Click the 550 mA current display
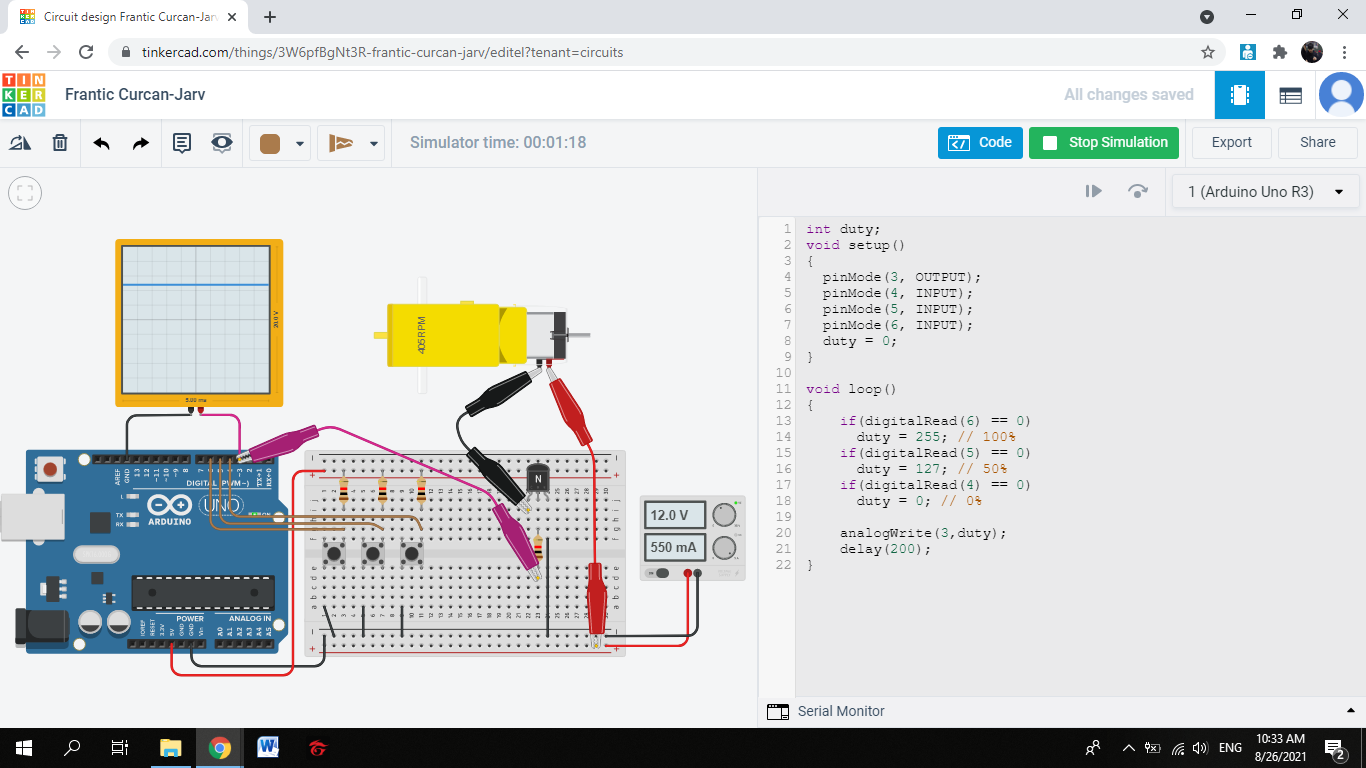The width and height of the screenshot is (1366, 768). click(675, 547)
